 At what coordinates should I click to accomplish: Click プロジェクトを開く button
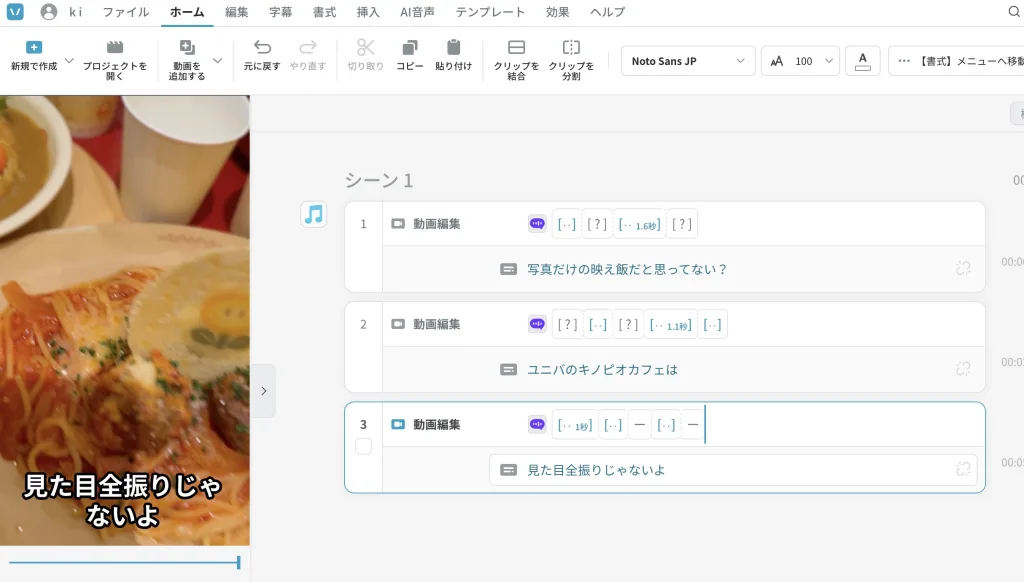click(x=115, y=60)
